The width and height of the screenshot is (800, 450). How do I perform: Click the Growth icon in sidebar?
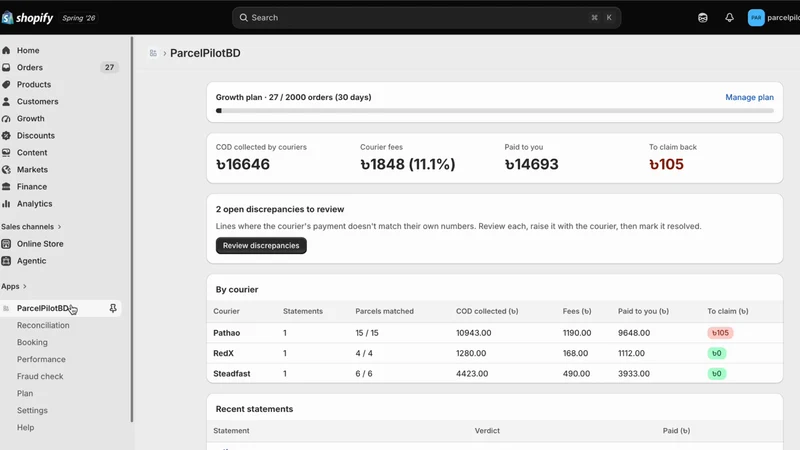[x=6, y=118]
